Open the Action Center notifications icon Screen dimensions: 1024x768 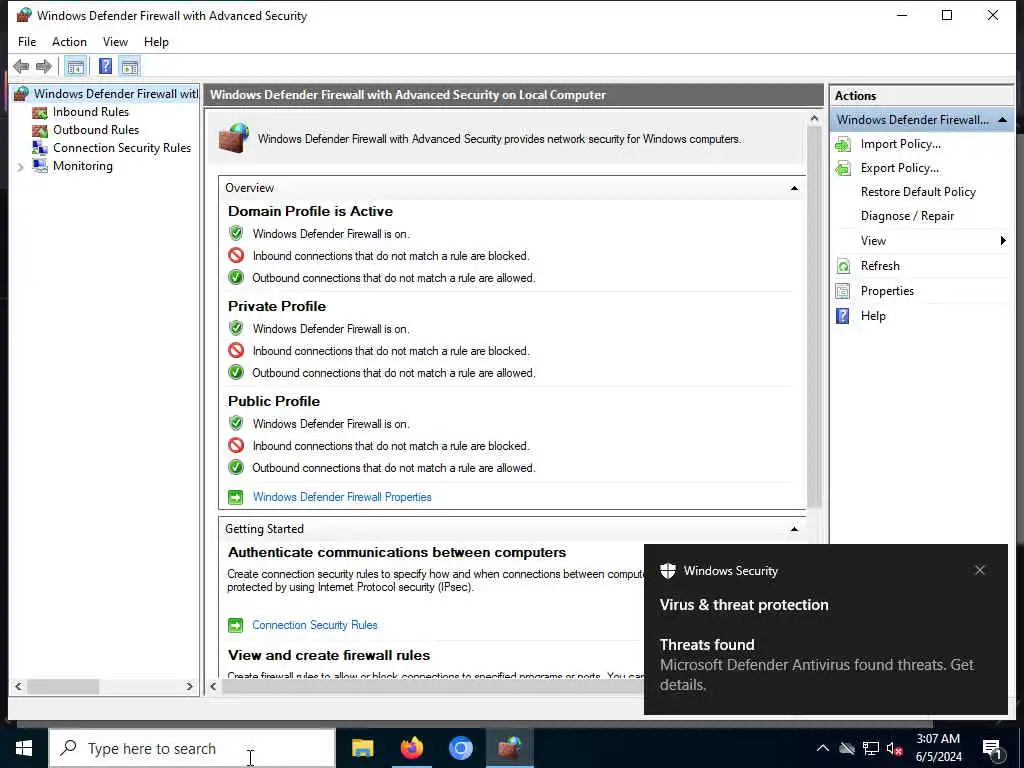click(992, 749)
